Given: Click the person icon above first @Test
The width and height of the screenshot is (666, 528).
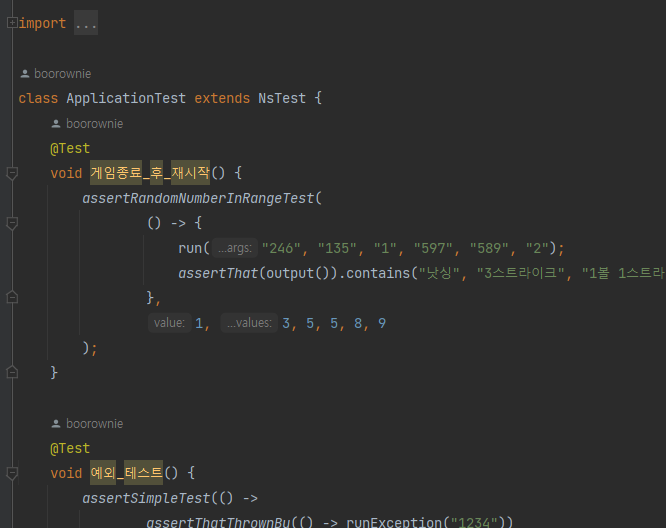Looking at the screenshot, I should coord(56,124).
